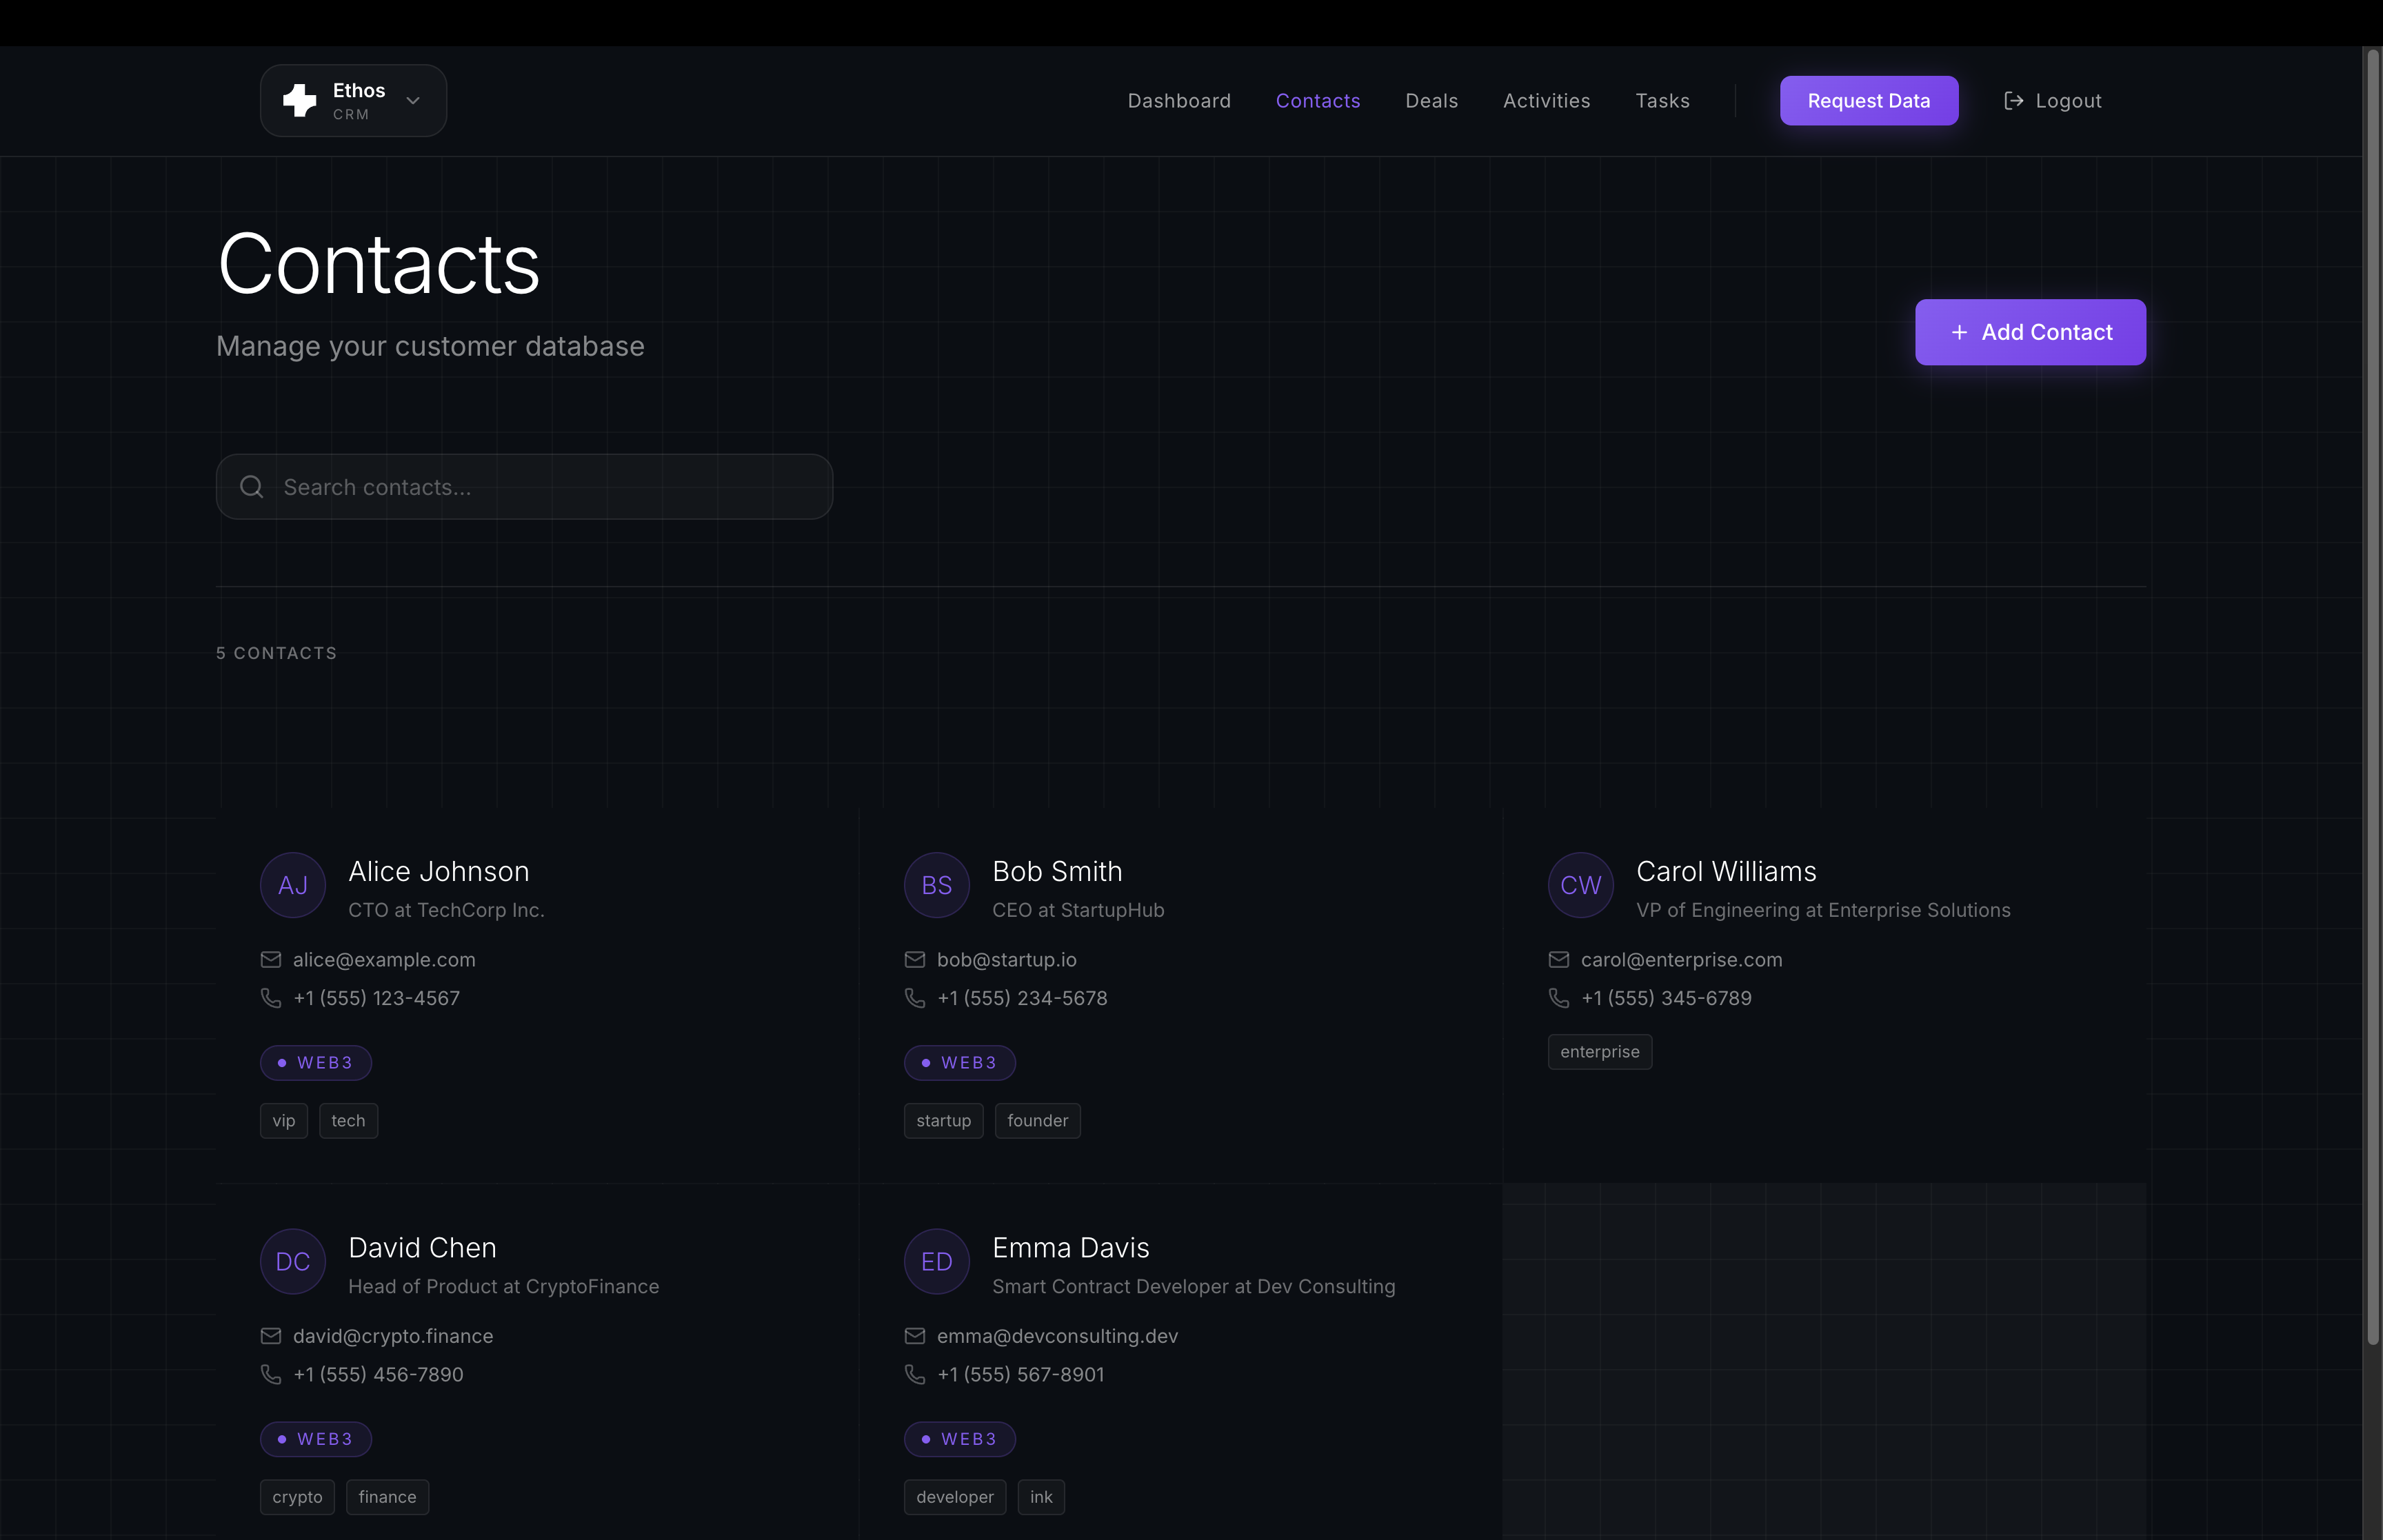Click the magnifier icon in search box
The height and width of the screenshot is (1540, 2383).
point(252,487)
